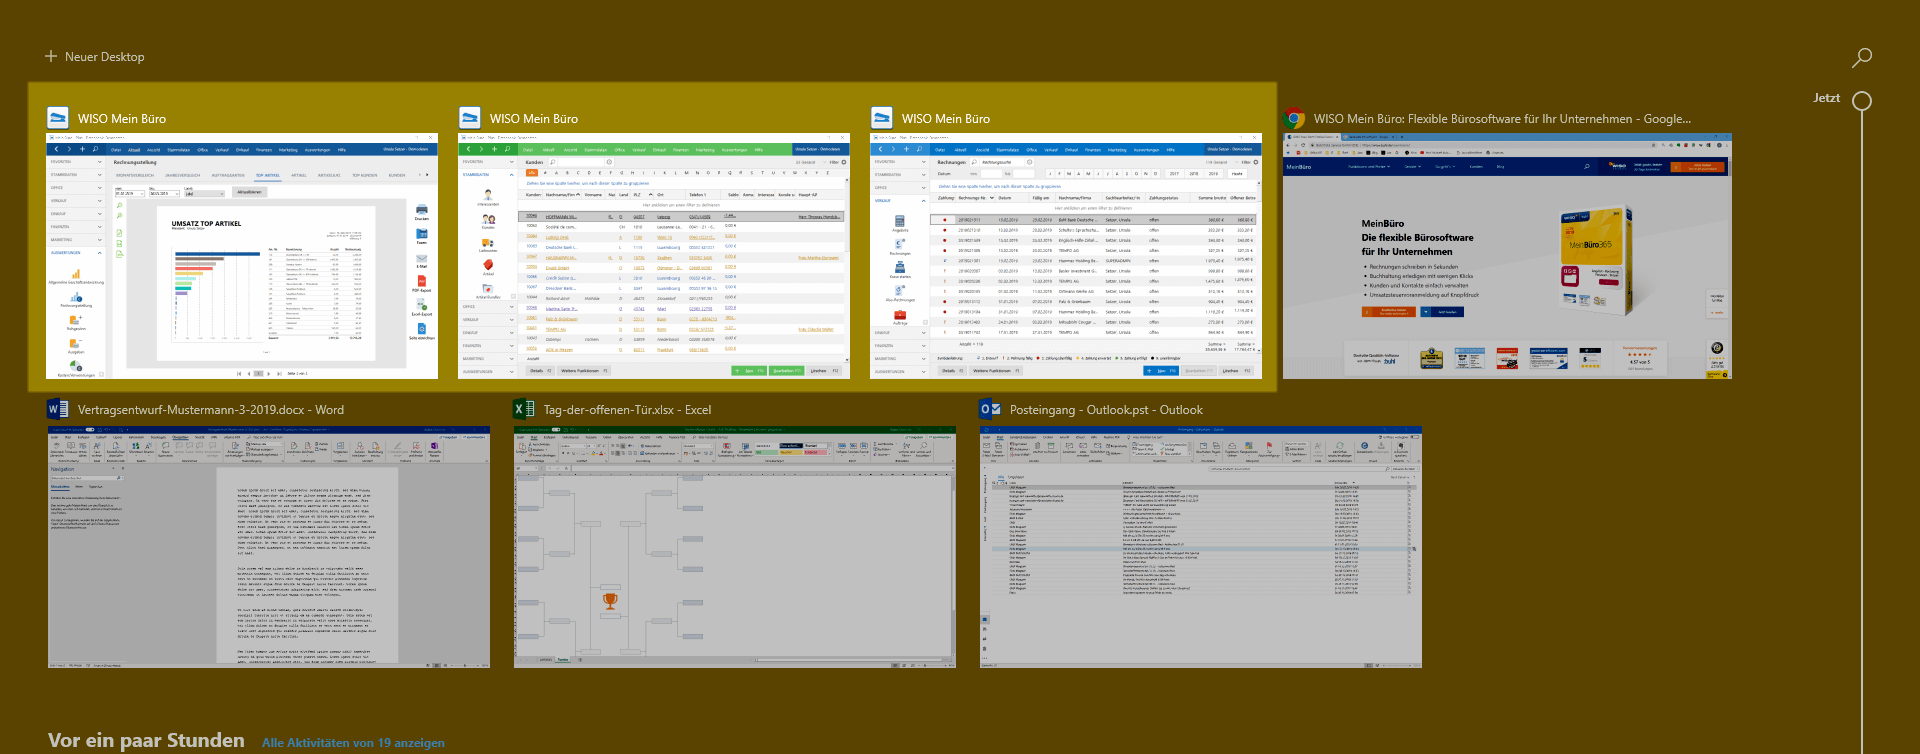The width and height of the screenshot is (1920, 754).
Task: Click the WISO icon above the Umsatz Top Artikel window
Action: [x=58, y=118]
